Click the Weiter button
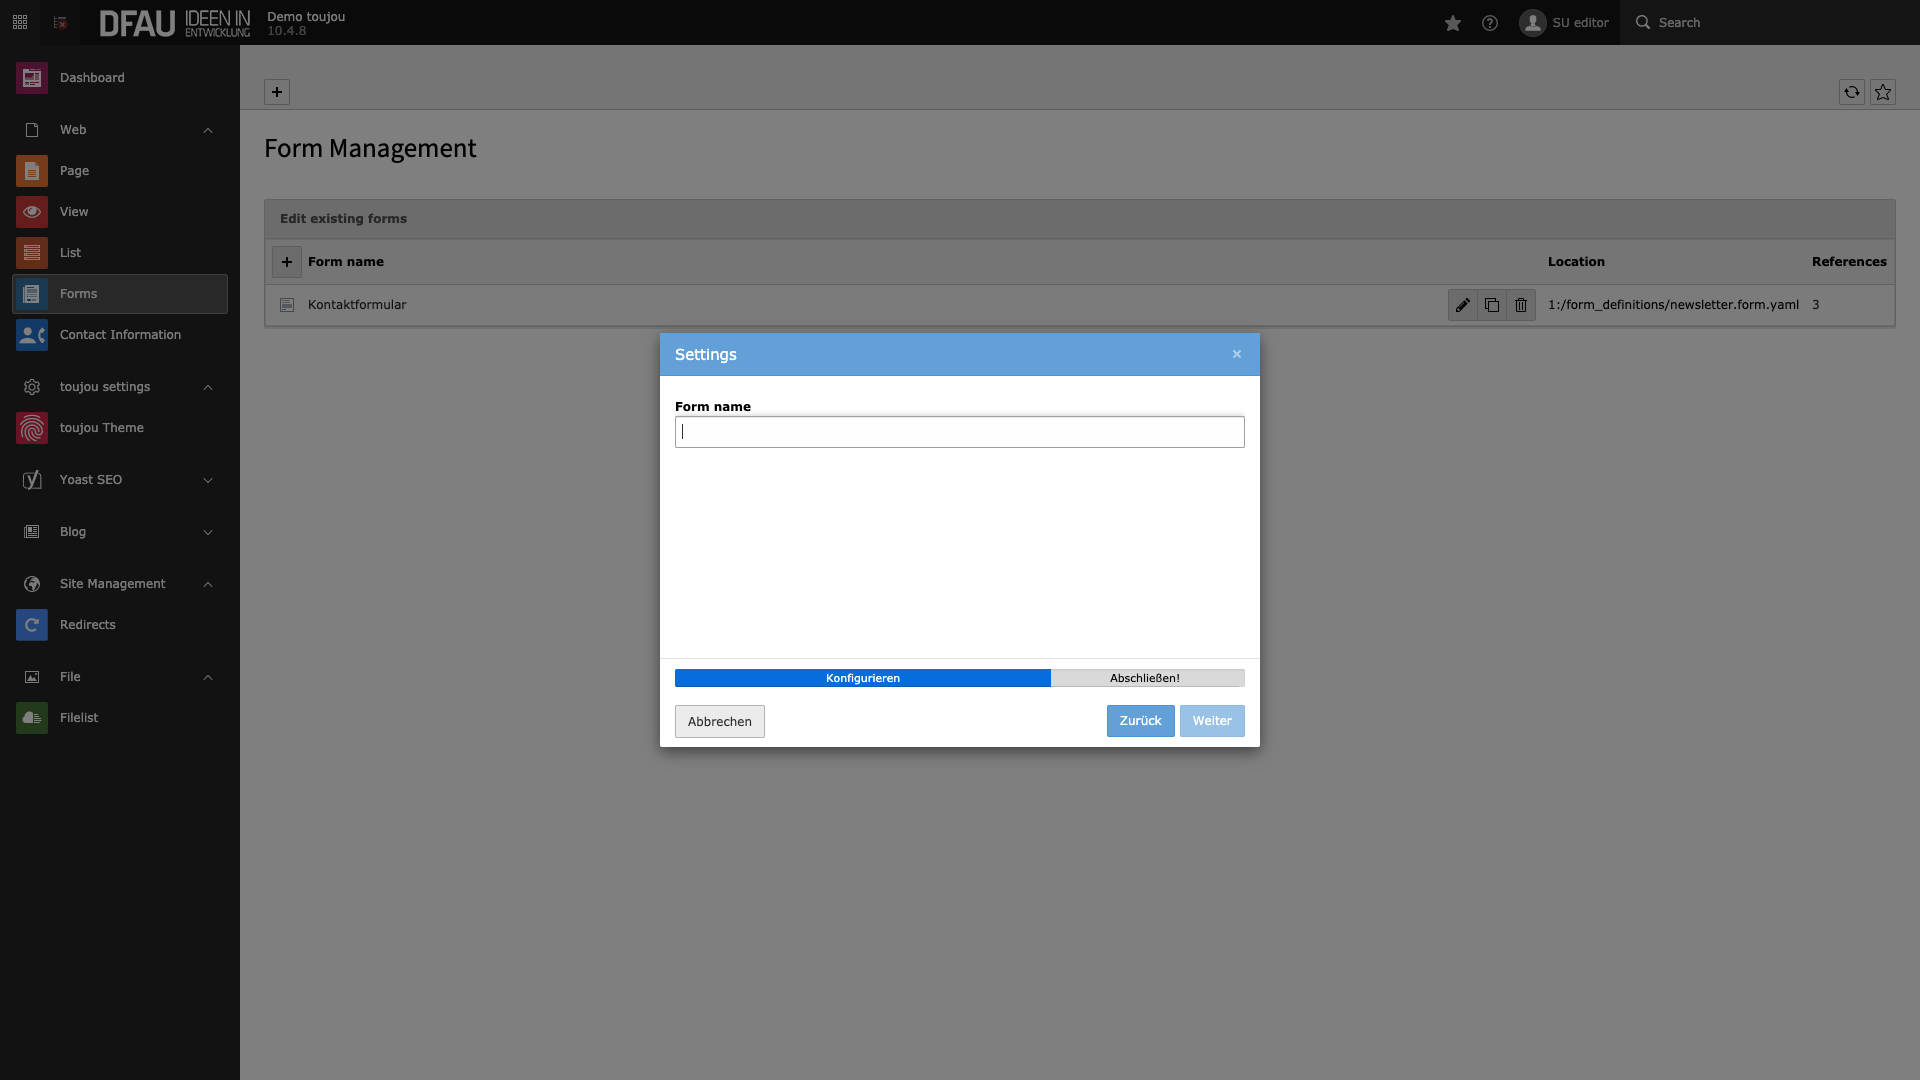Viewport: 1920px width, 1080px height. tap(1211, 720)
